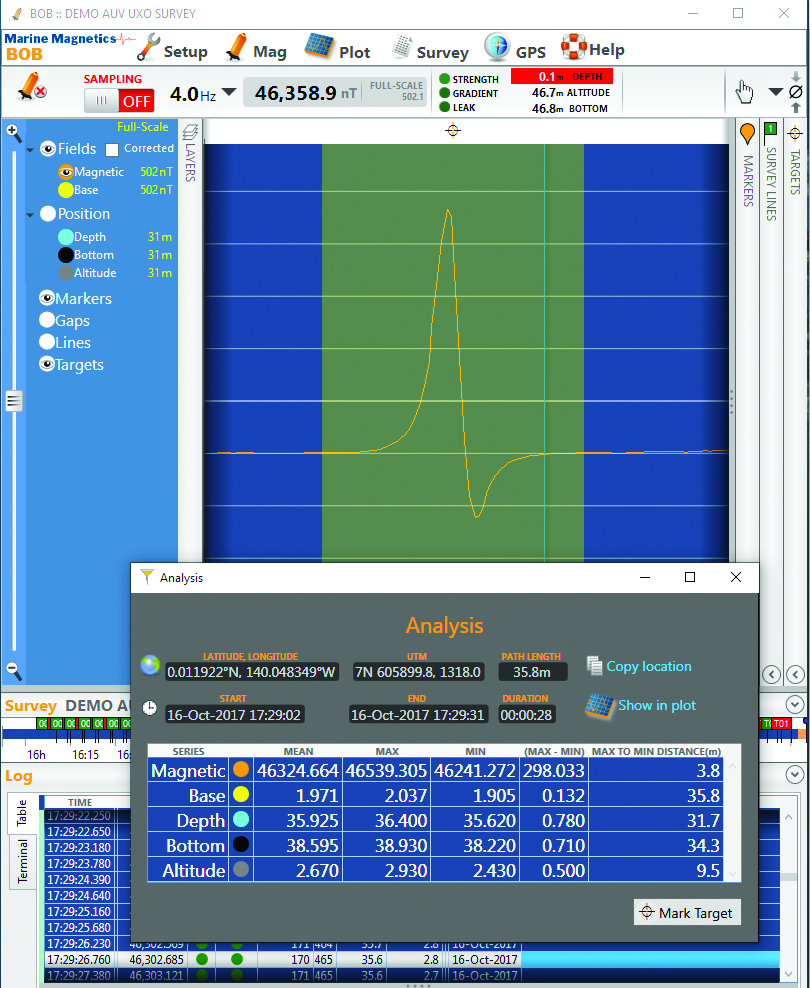This screenshot has width=810, height=988.
Task: Toggle Fields visibility eye
Action: tap(48, 149)
